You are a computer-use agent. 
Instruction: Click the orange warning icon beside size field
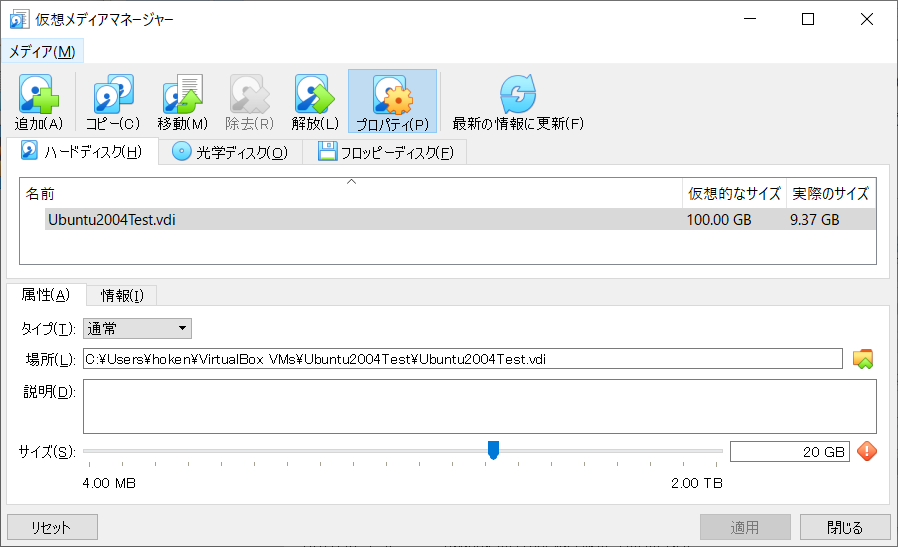(x=867, y=451)
